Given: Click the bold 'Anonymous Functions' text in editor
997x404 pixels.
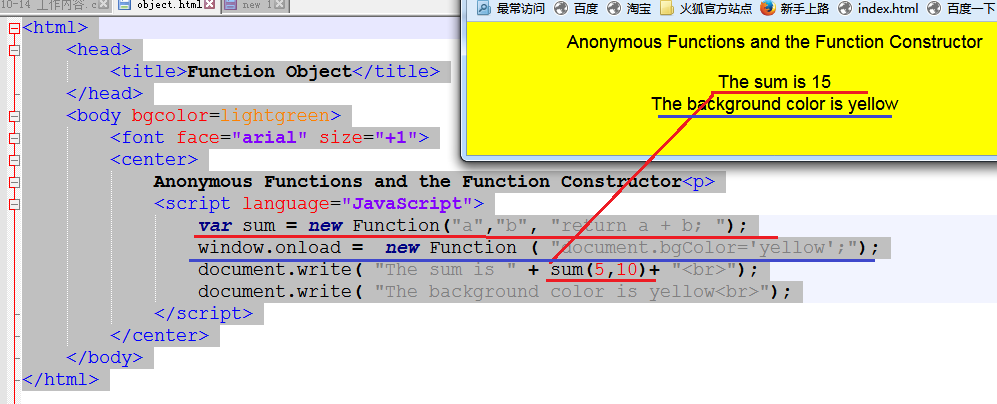Looking at the screenshot, I should click(258, 182).
